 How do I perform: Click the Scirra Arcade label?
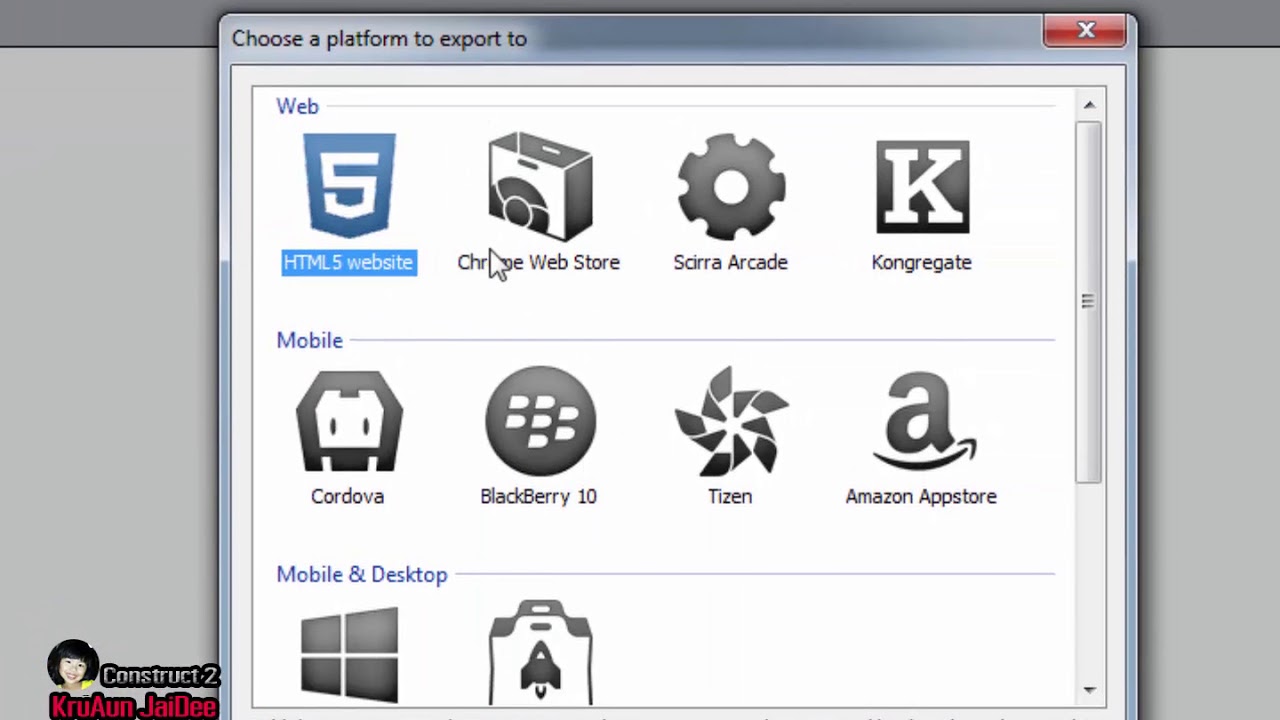tap(731, 262)
